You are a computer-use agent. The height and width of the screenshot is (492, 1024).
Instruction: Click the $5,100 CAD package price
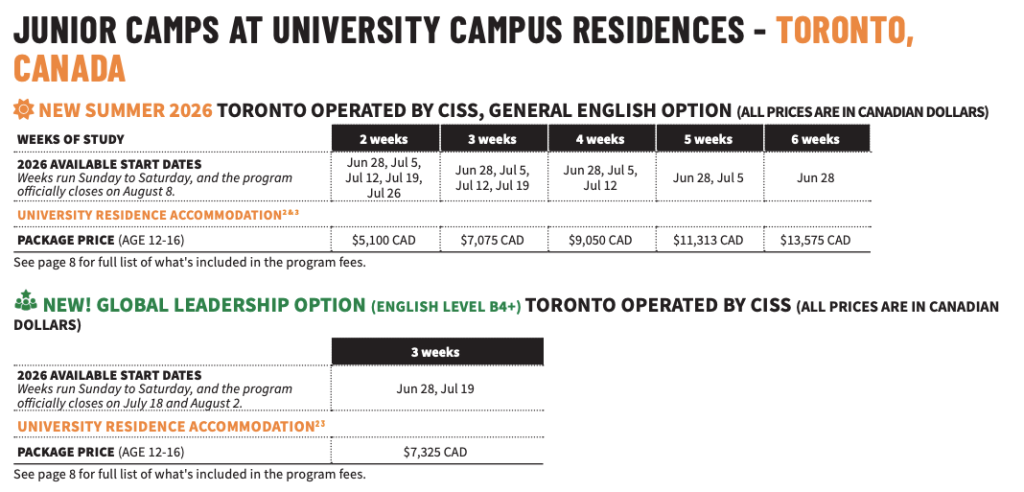pos(385,240)
